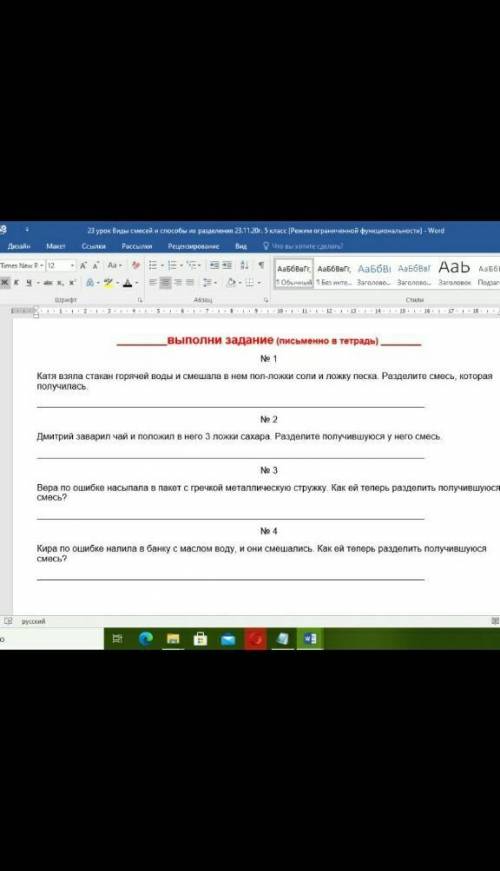Screen dimensions: 500x871
Task: Open Microsoft Edge from the taskbar
Action: pyautogui.click(x=146, y=639)
